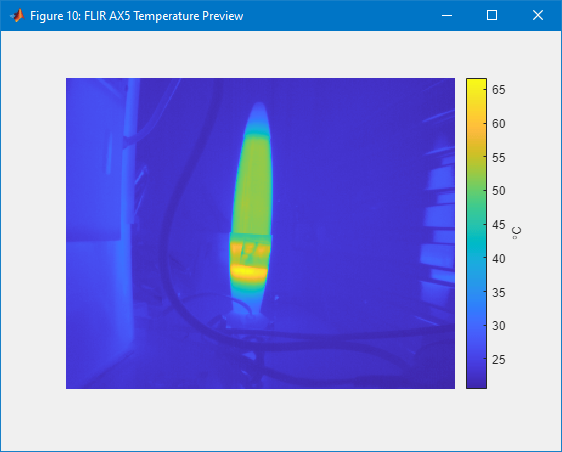Click the 25 tick label on colorbar
Screen dimensions: 562x452
[499, 360]
